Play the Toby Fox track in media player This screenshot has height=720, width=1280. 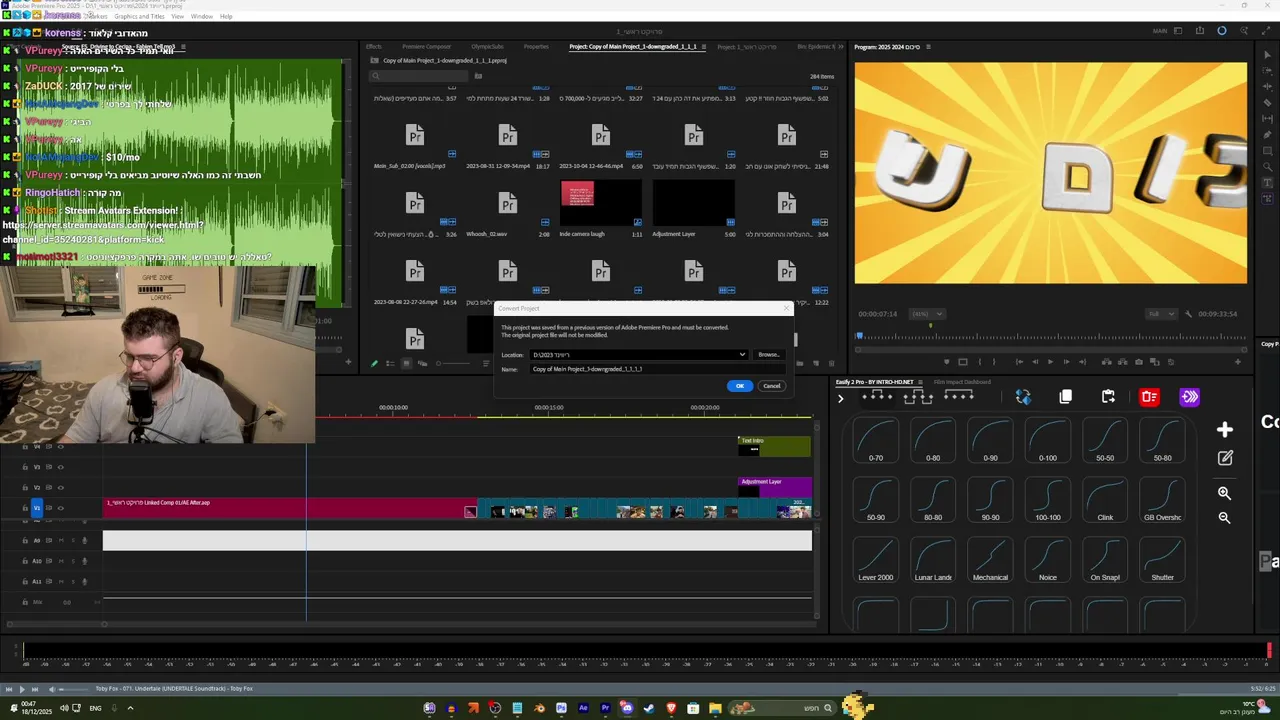coord(22,689)
